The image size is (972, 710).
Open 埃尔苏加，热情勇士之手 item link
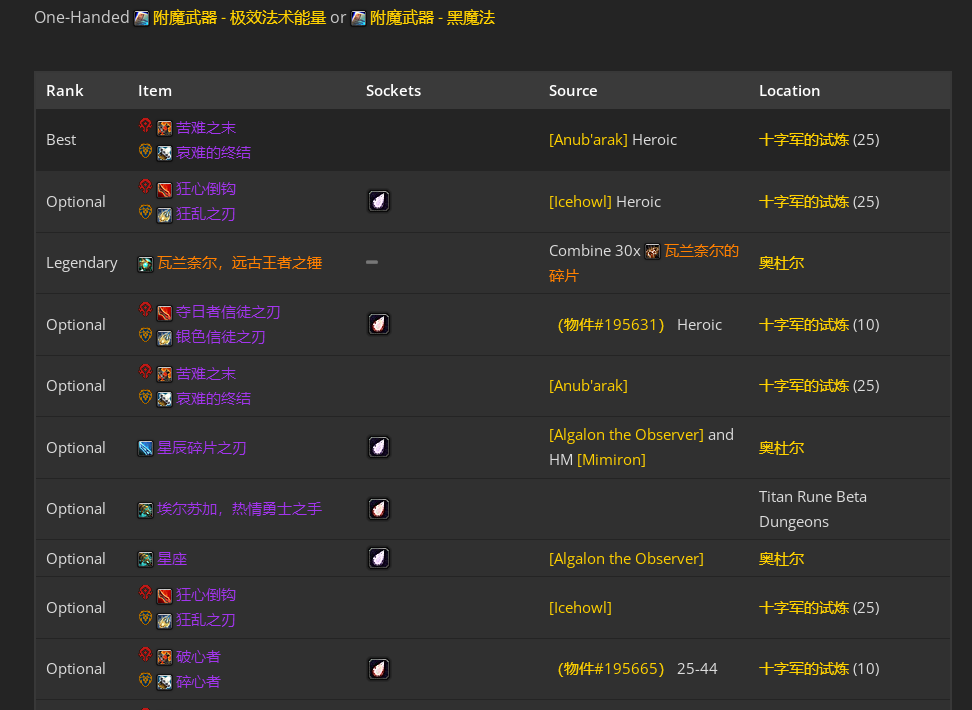(x=239, y=509)
